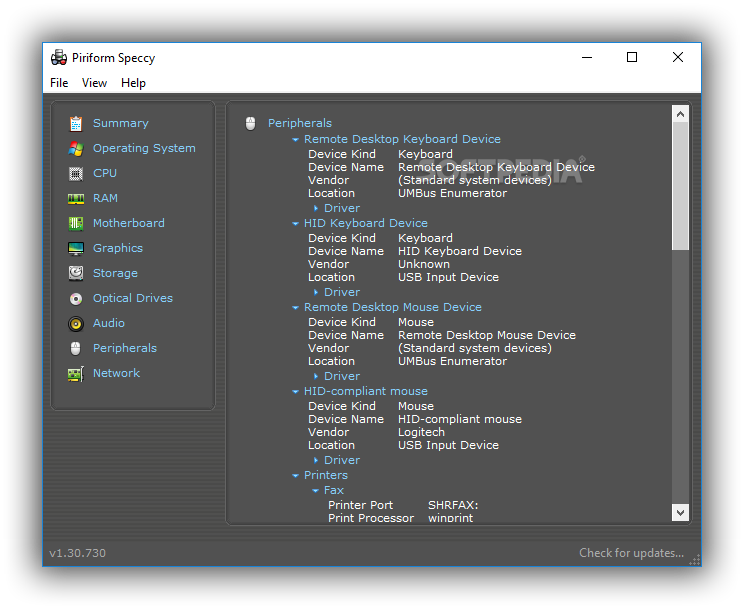Image resolution: width=744 pixels, height=609 pixels.
Task: Click the Peripherals heading in the content pane
Action: pyautogui.click(x=300, y=123)
